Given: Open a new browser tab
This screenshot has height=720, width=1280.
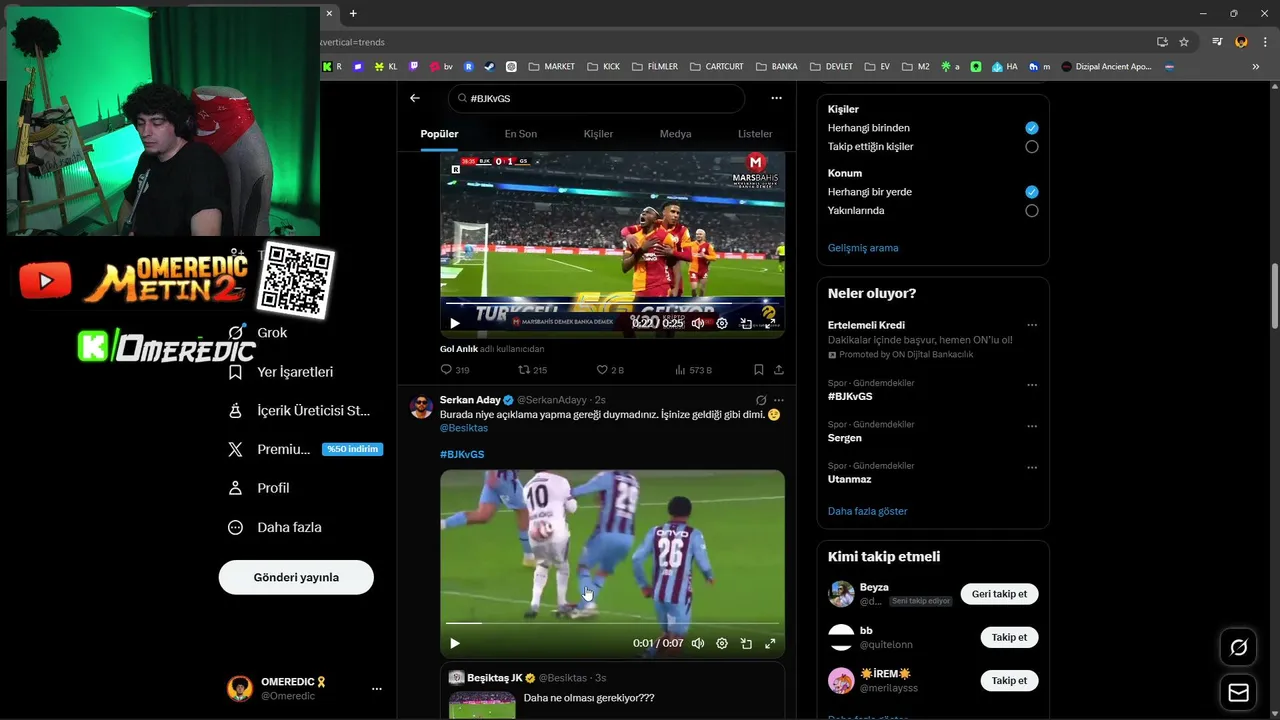Looking at the screenshot, I should click(x=353, y=13).
